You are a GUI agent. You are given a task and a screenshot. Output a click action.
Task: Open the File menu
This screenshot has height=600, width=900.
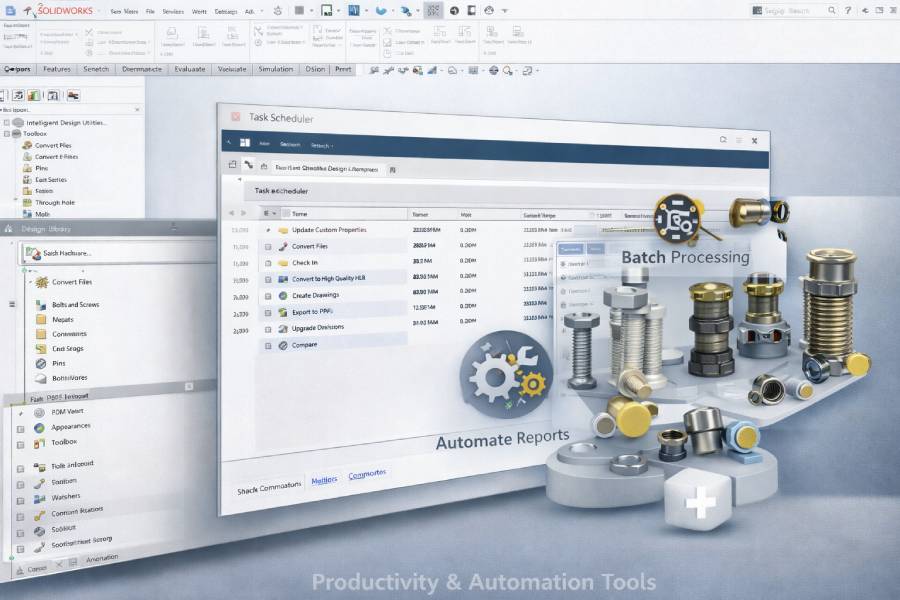pyautogui.click(x=150, y=11)
